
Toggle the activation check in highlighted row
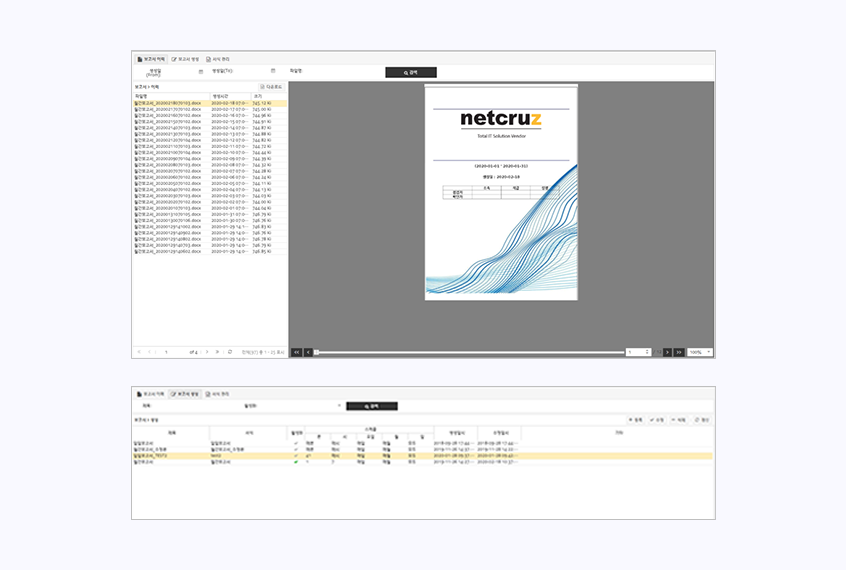[296, 456]
